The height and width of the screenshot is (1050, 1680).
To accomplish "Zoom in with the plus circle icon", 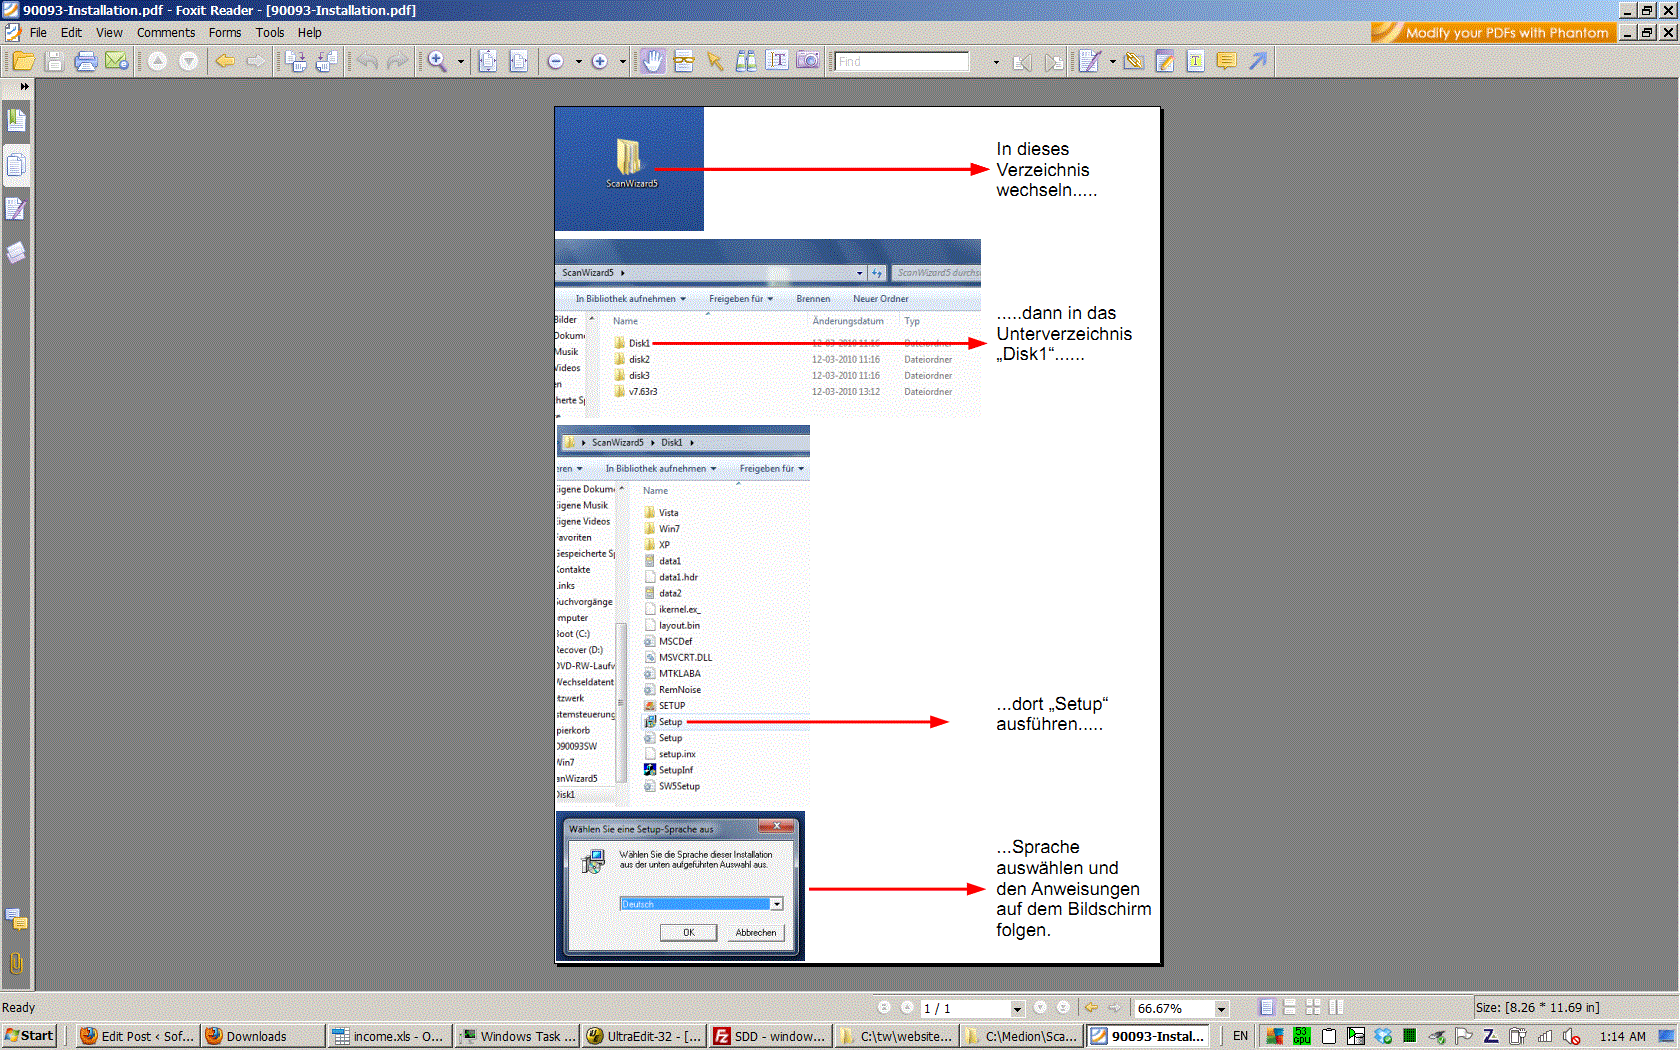I will (x=600, y=62).
